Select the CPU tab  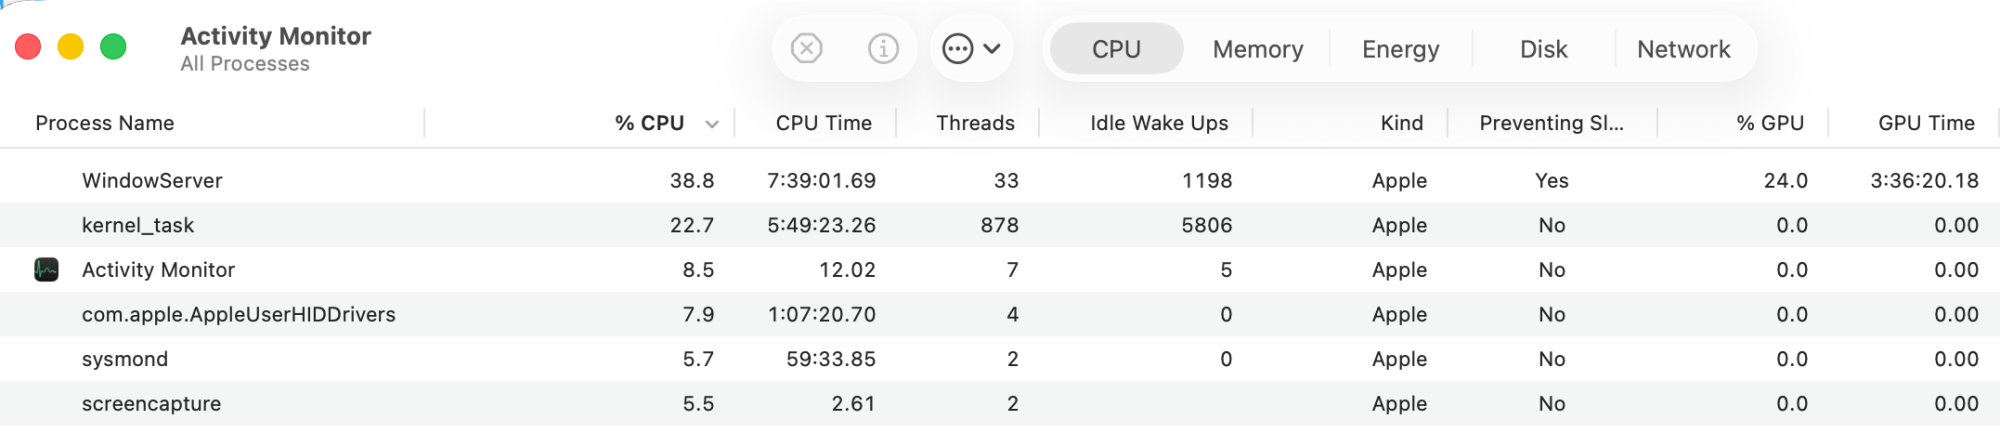tap(1116, 49)
